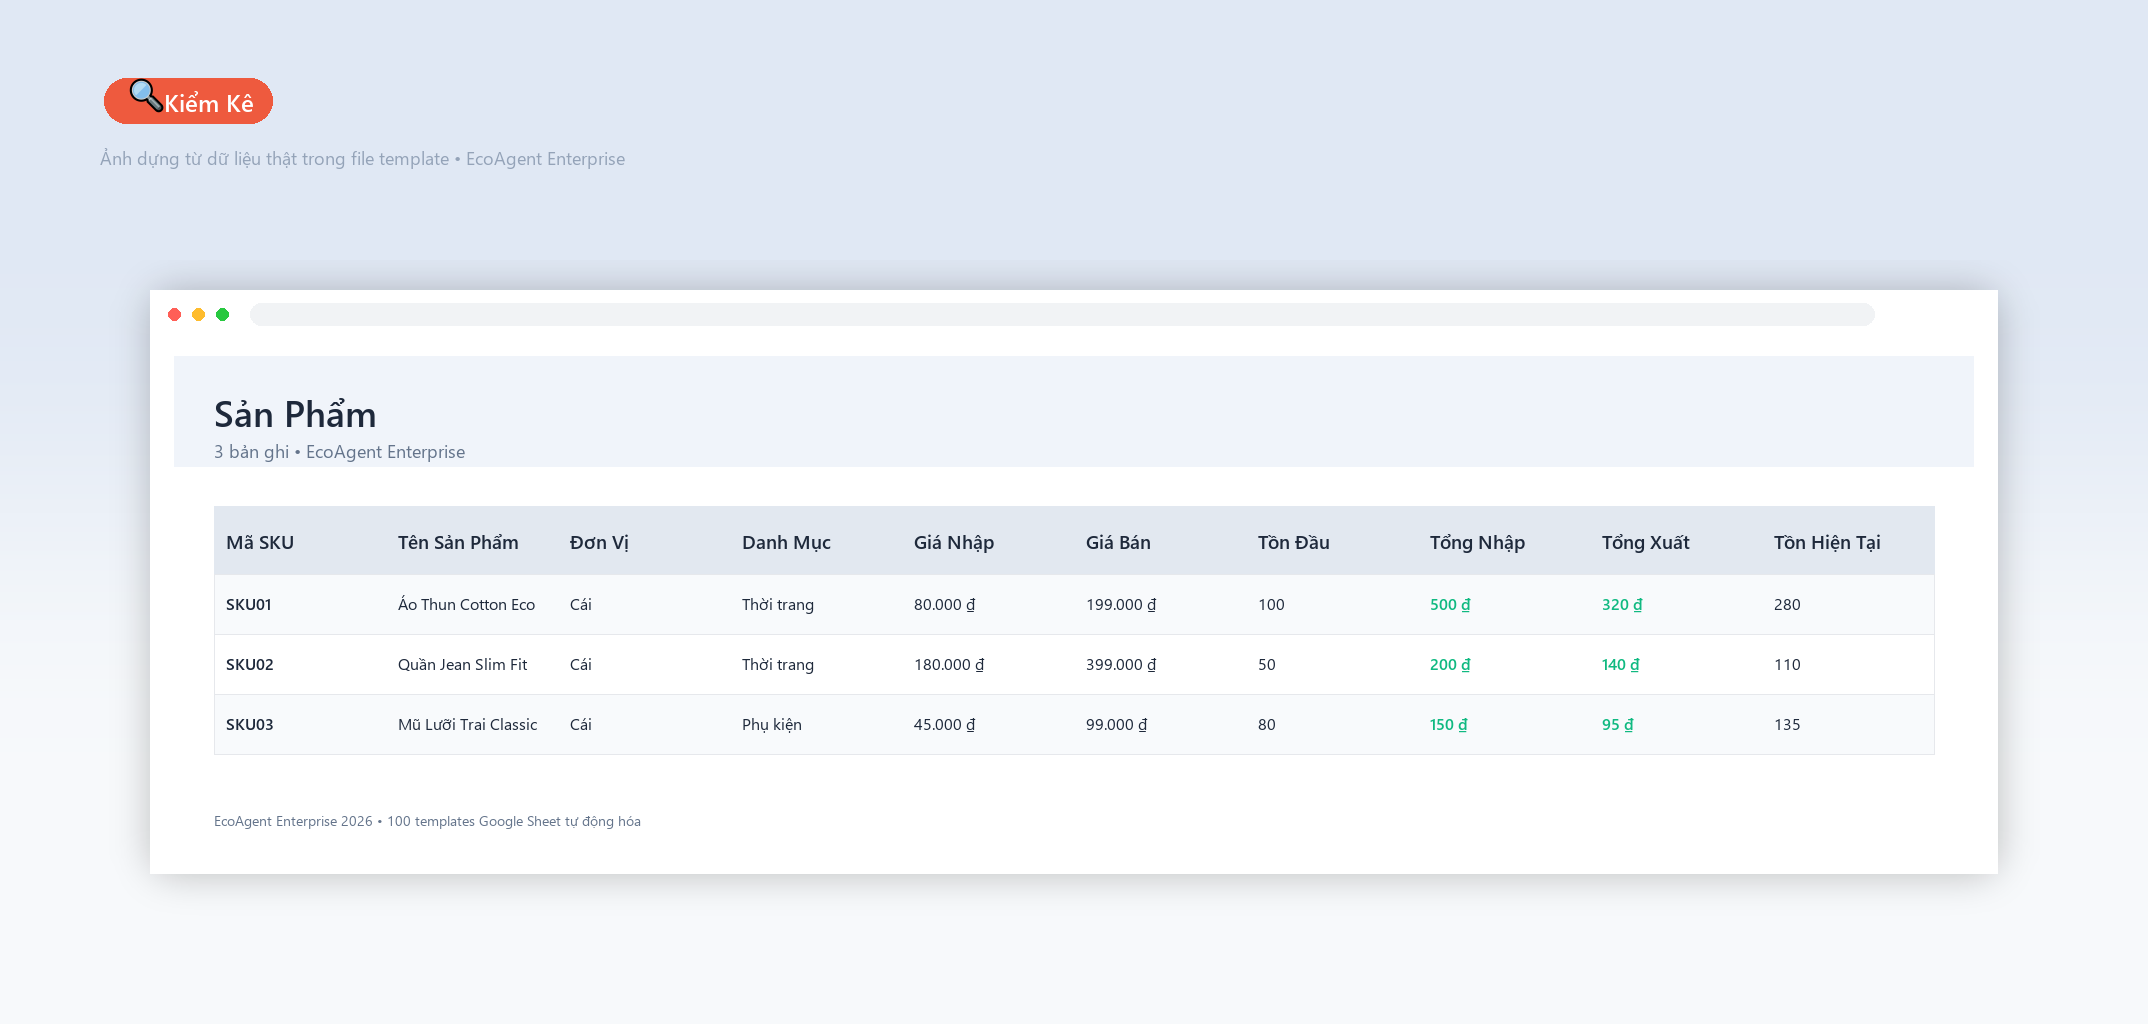Click the Giá Nhập column header
Viewport: 2148px width, 1024px height.
point(954,543)
